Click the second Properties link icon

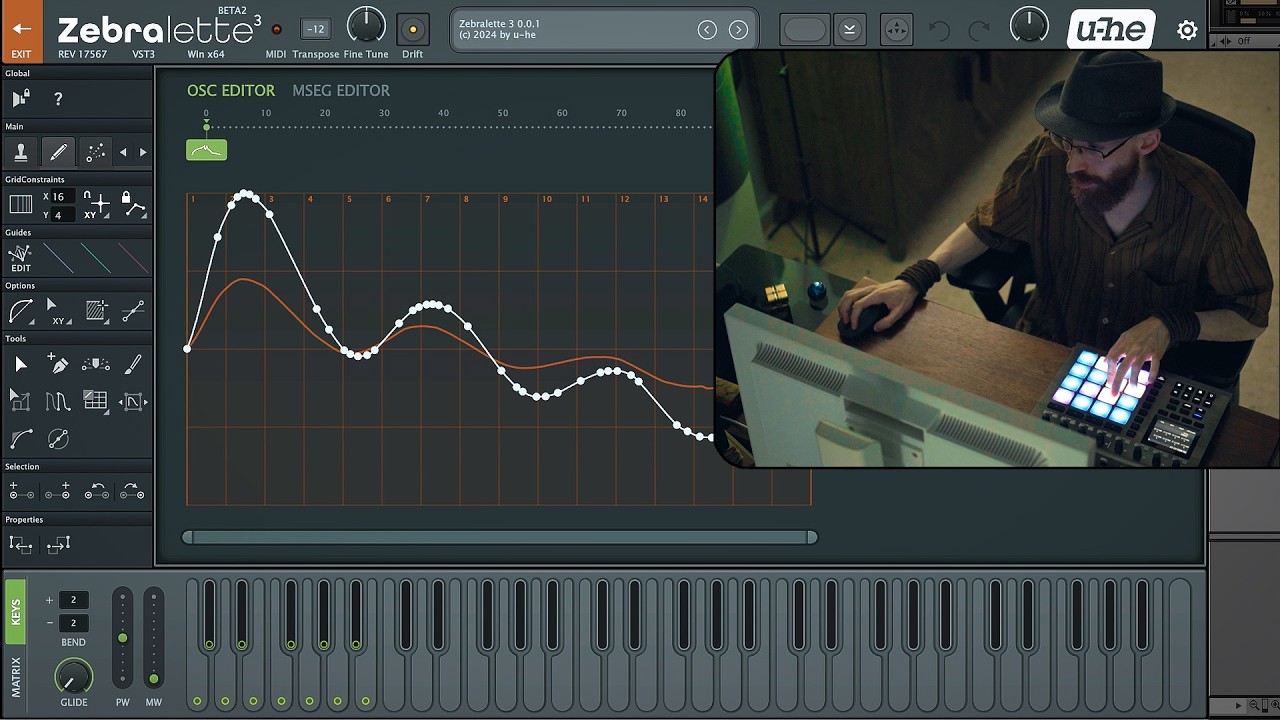point(58,544)
